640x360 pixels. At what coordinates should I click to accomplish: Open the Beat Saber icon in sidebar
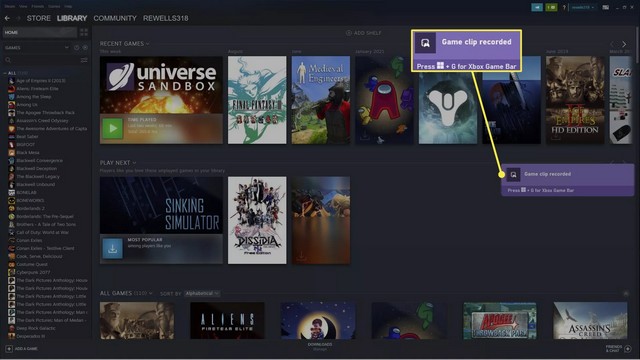(11, 137)
